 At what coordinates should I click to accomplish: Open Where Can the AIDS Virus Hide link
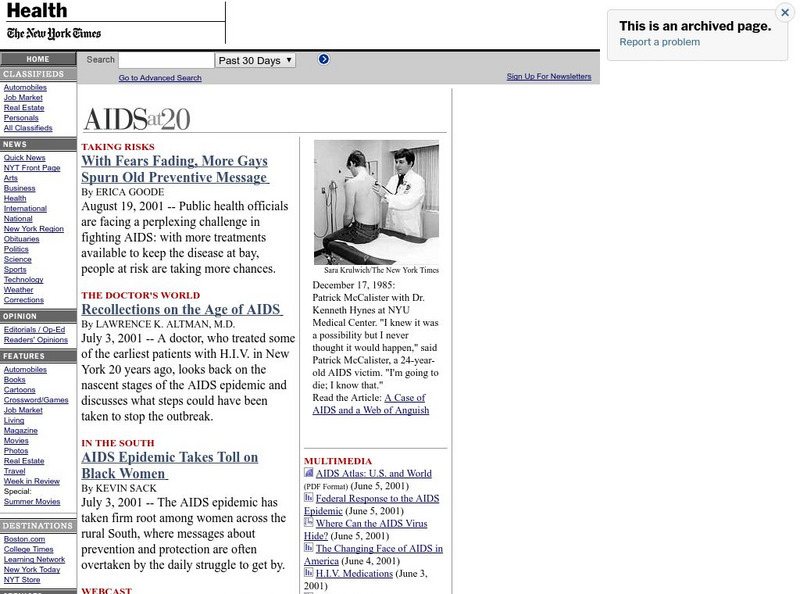tap(366, 530)
